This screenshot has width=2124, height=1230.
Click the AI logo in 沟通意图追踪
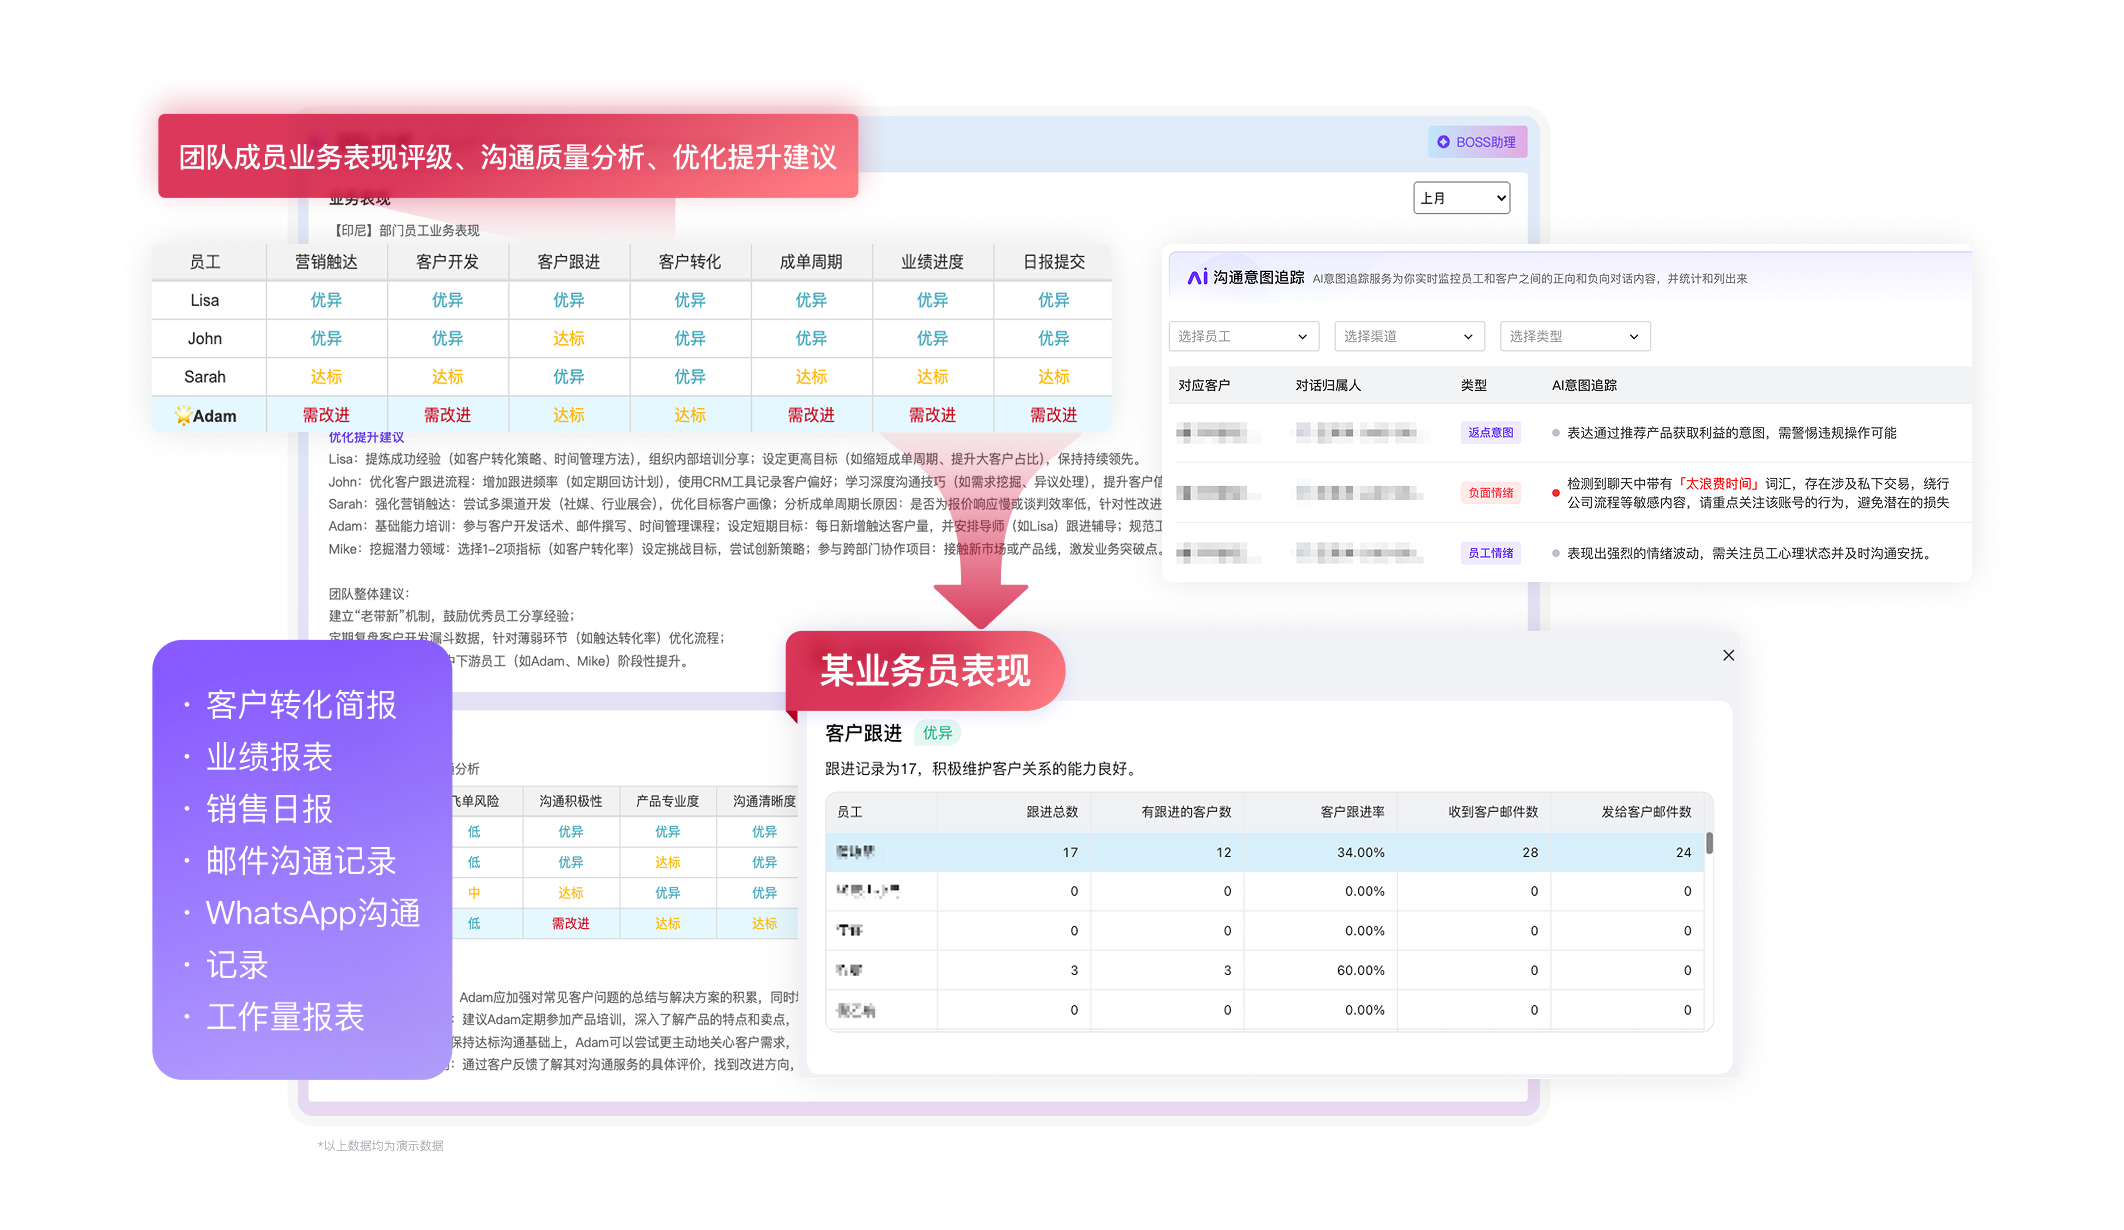pyautogui.click(x=1197, y=277)
